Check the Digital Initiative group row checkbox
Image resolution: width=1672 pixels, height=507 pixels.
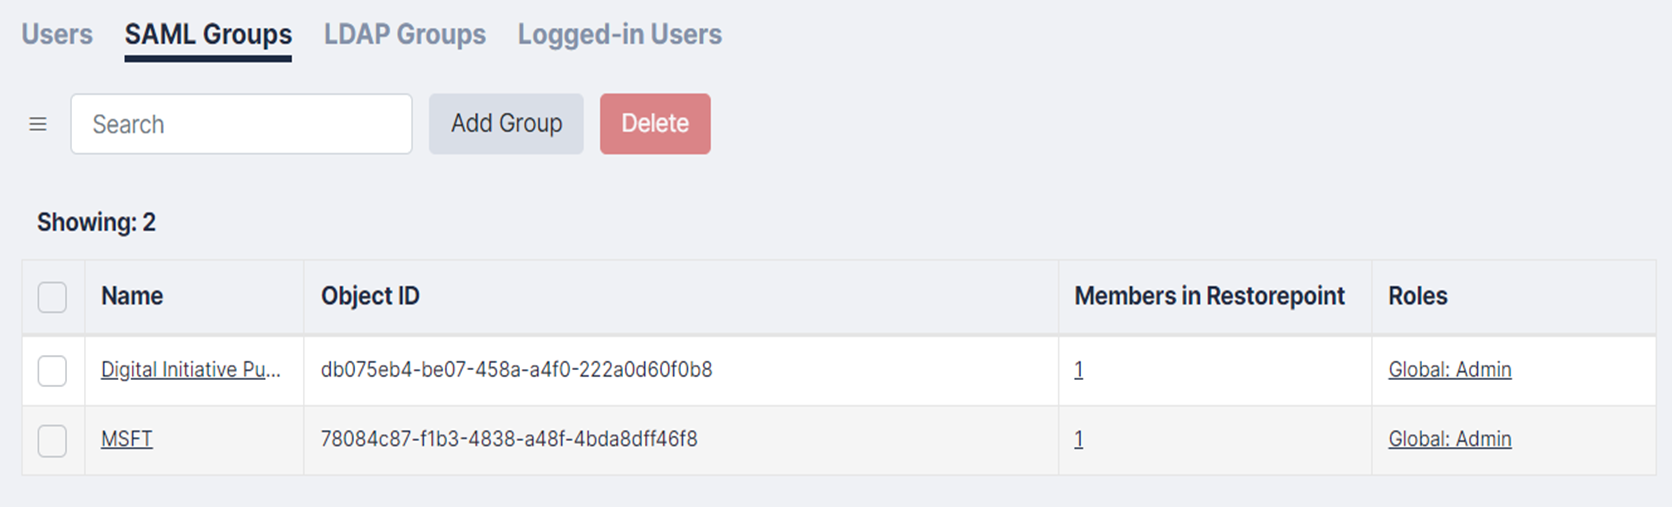[52, 371]
